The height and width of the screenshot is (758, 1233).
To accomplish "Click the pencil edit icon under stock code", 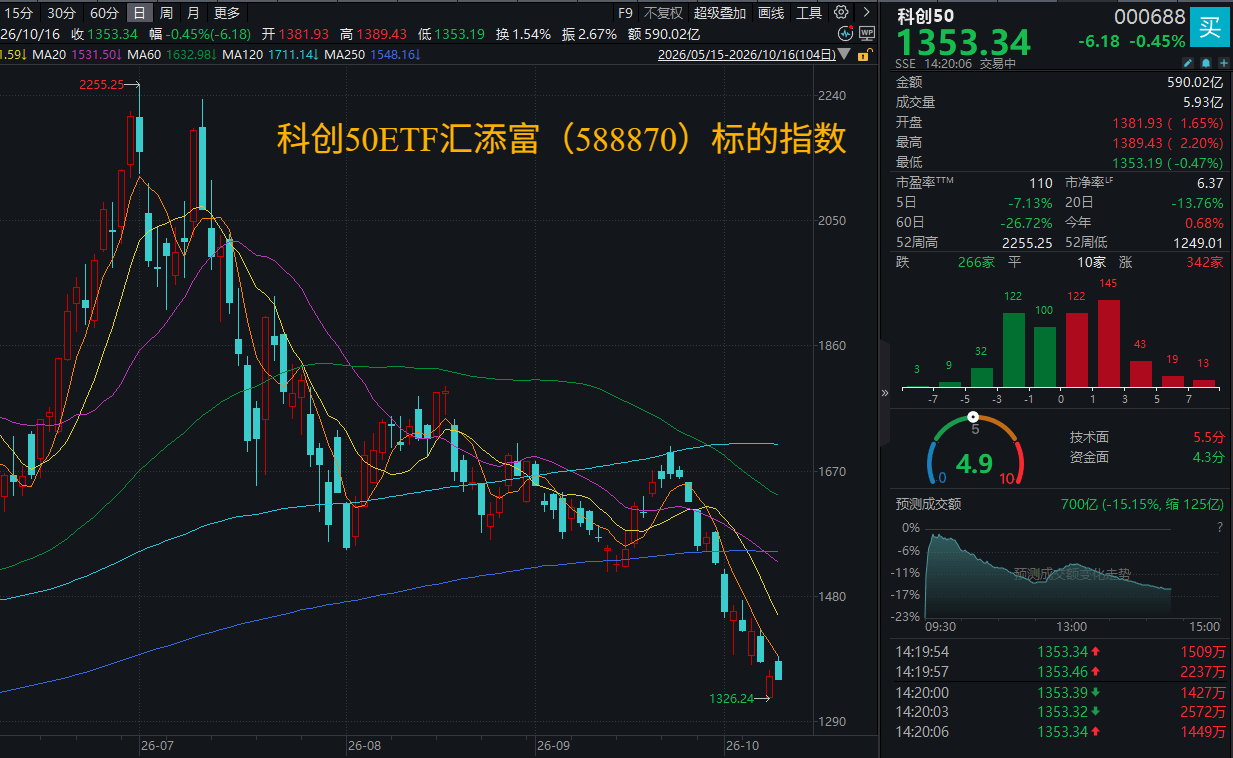I will [x=1188, y=63].
